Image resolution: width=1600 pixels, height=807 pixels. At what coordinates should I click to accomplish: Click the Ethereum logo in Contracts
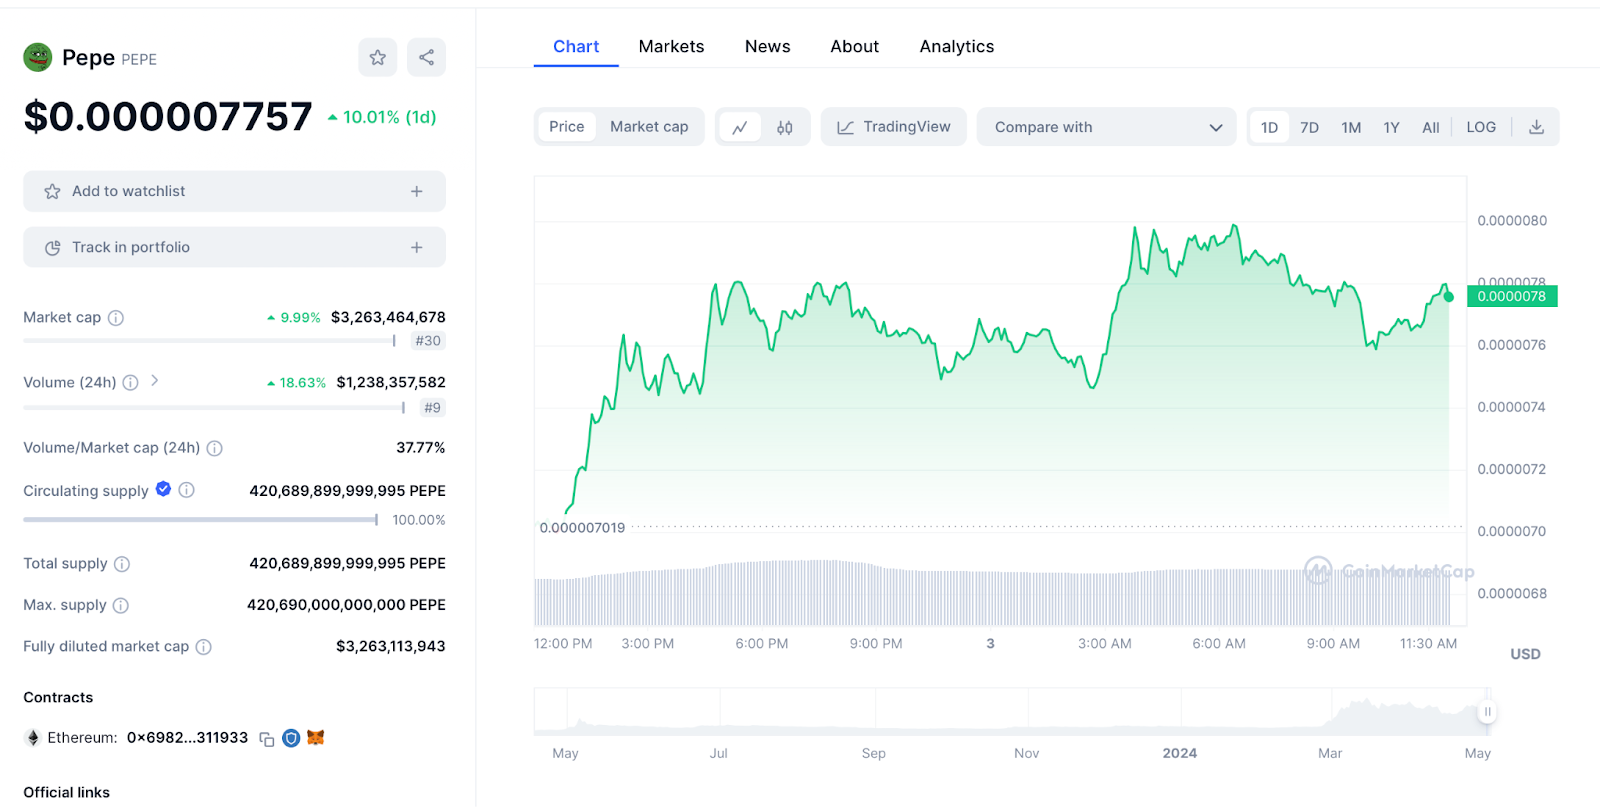33,738
